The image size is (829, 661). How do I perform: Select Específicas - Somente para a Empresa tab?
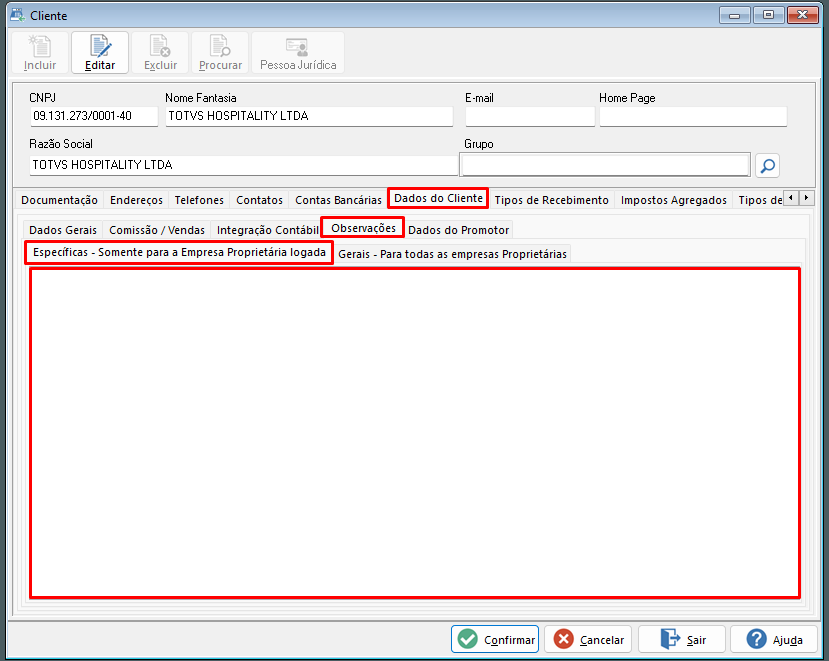[x=179, y=252]
